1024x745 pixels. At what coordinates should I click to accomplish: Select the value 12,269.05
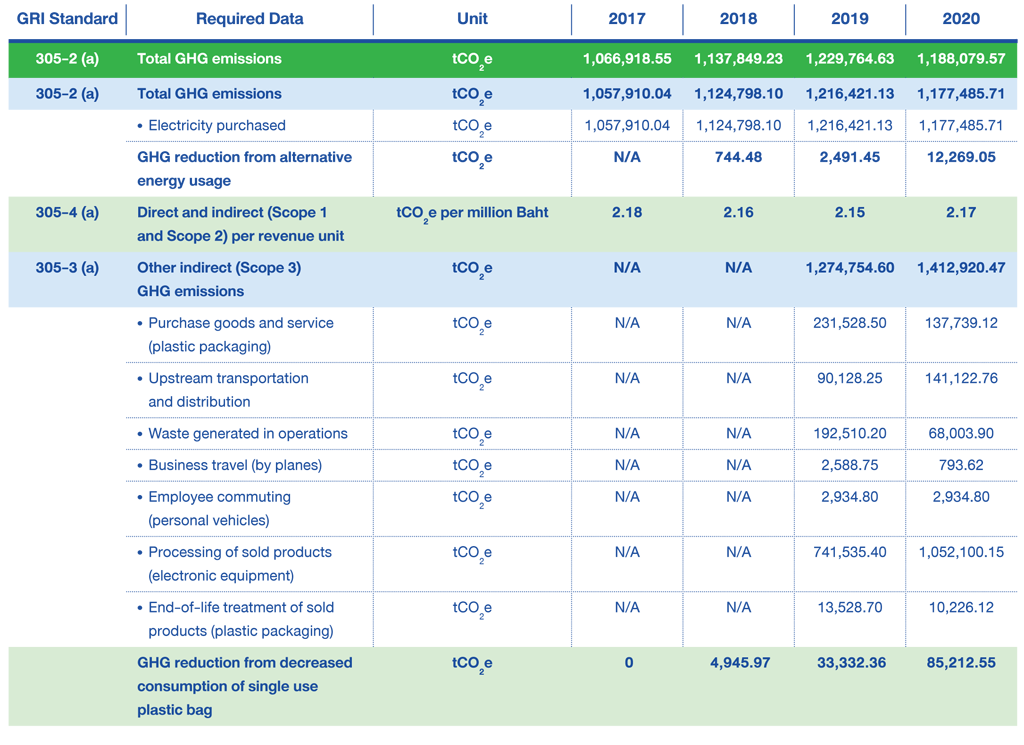pos(961,157)
